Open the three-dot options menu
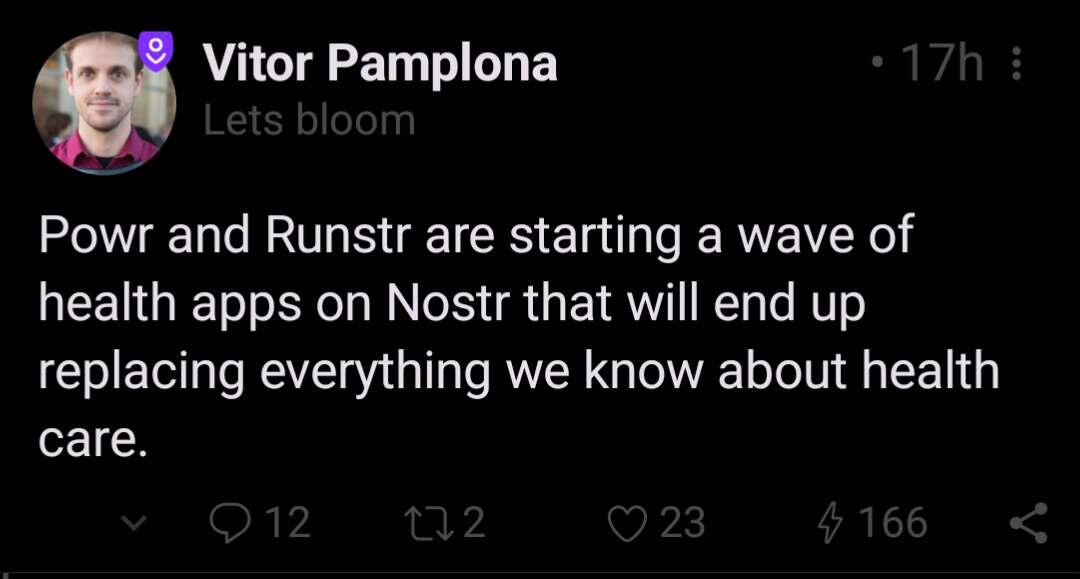 1016,63
